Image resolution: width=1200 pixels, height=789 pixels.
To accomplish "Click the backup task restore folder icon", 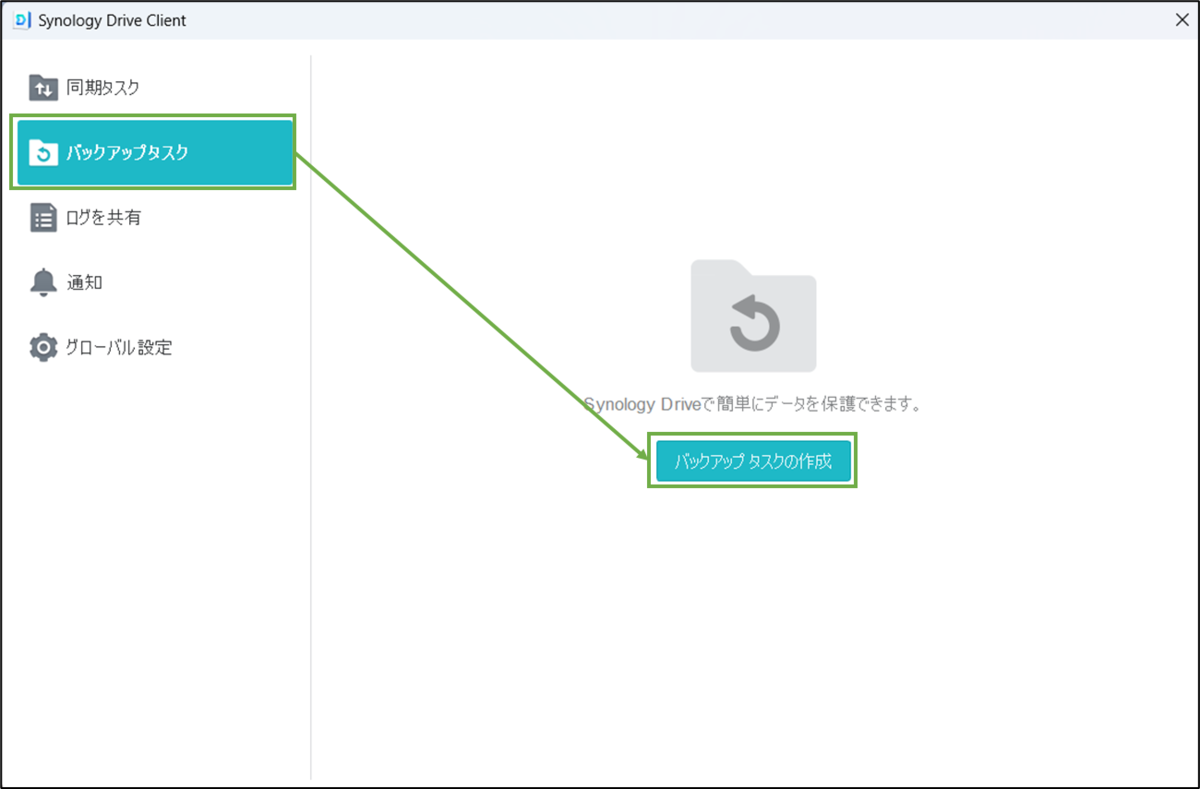I will click(43, 153).
